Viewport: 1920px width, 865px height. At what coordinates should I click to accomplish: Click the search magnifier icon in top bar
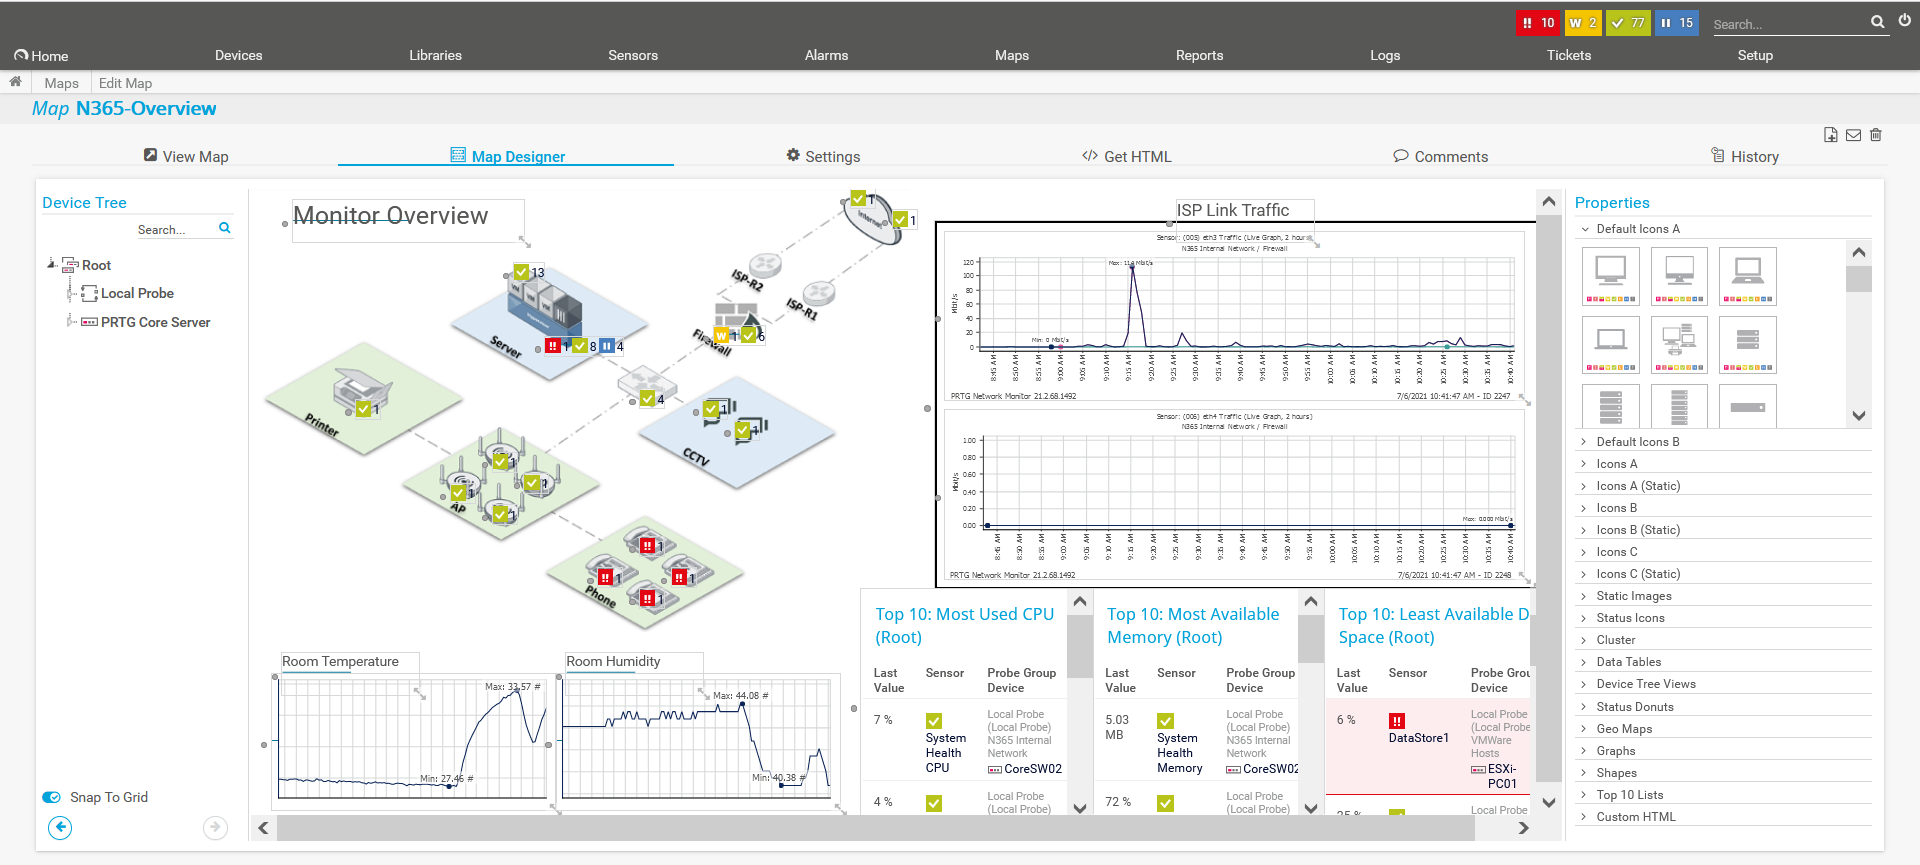pos(1878,22)
